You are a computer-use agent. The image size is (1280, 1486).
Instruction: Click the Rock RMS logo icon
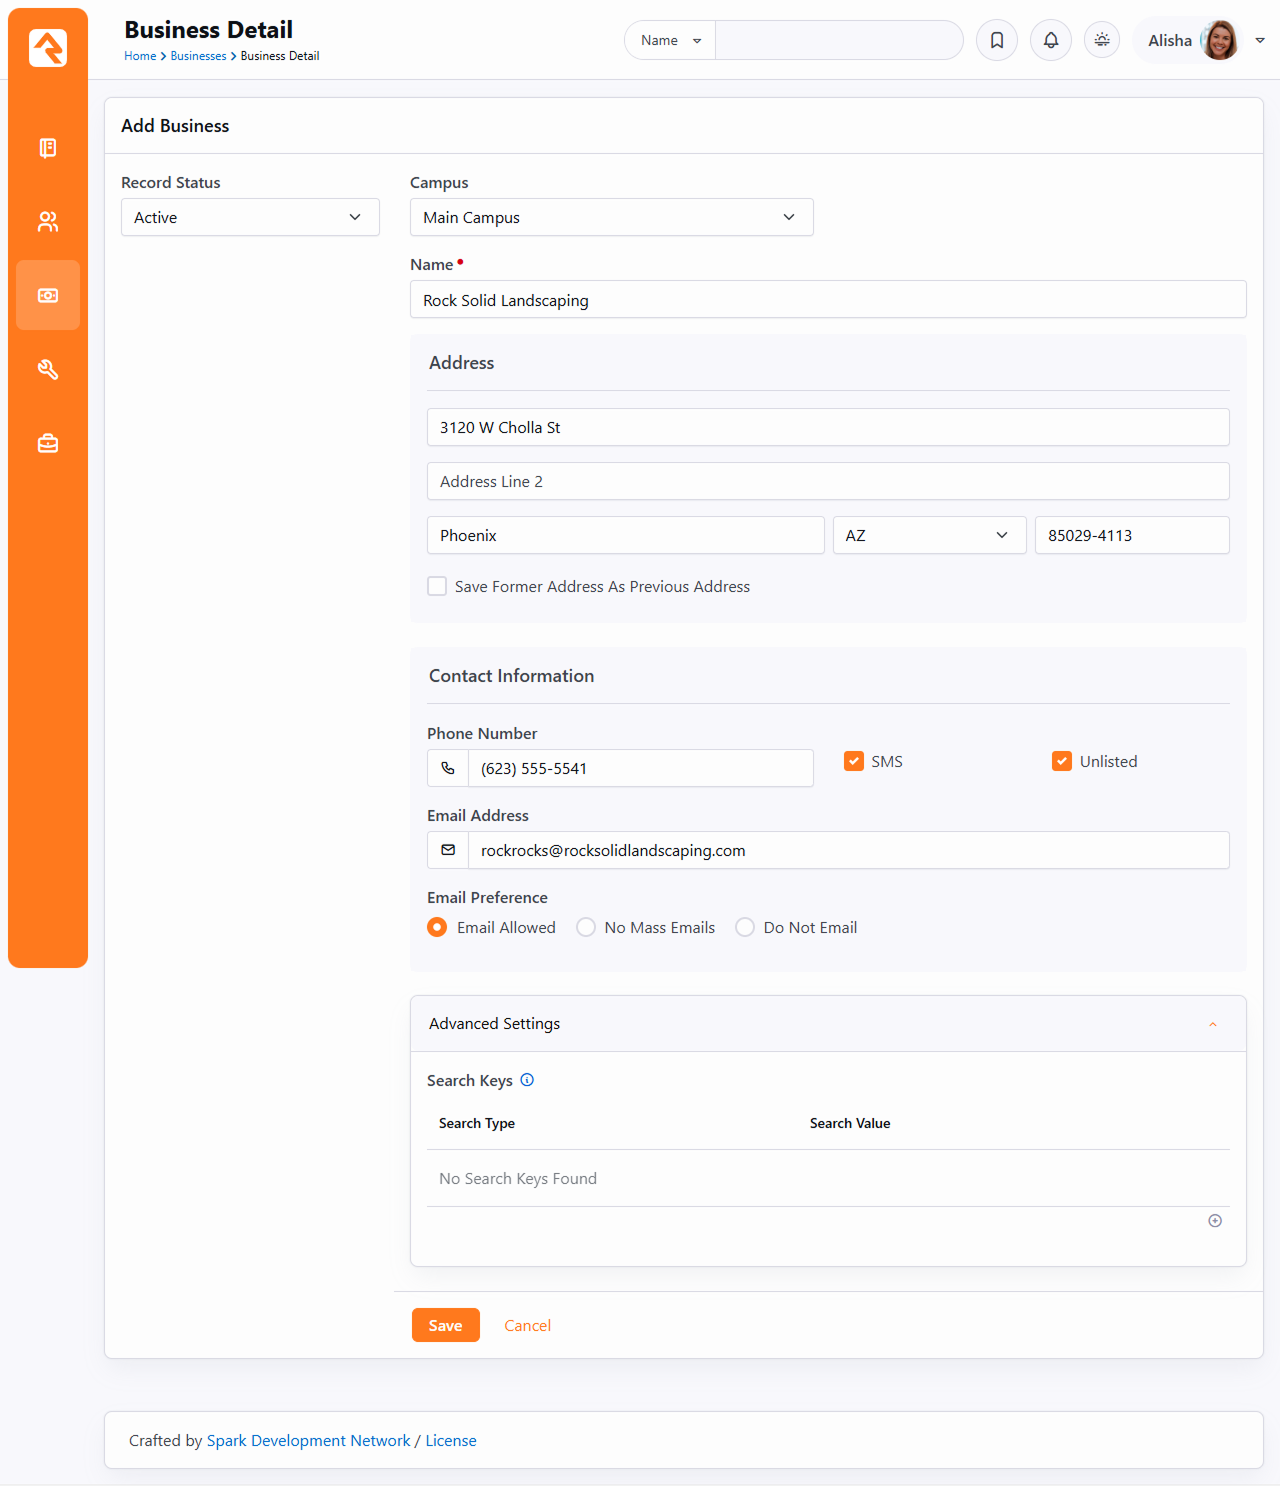click(x=48, y=48)
